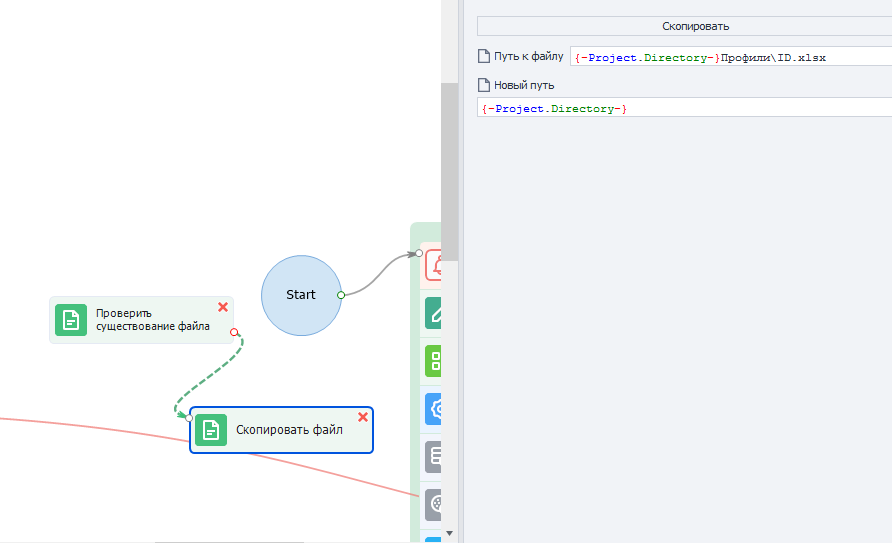Click the red bell notification action icon

click(433, 265)
